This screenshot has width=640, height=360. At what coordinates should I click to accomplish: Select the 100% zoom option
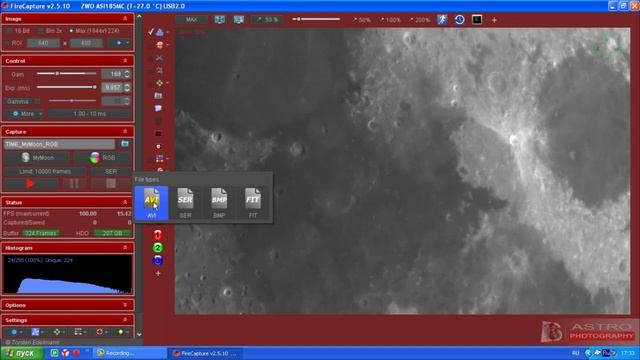[390, 20]
